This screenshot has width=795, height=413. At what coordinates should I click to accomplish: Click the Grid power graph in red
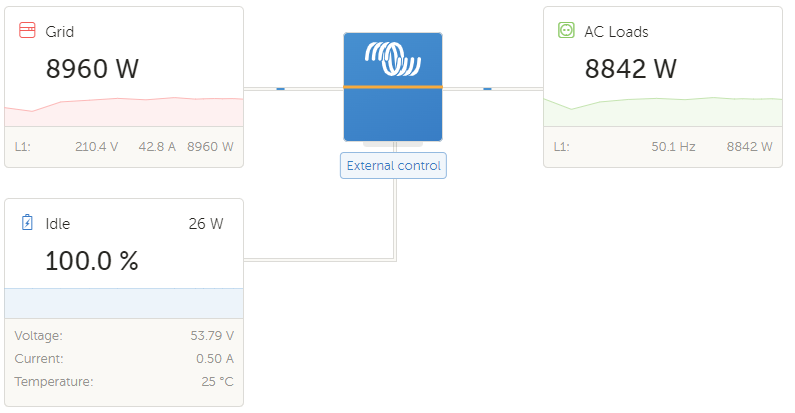[x=124, y=112]
